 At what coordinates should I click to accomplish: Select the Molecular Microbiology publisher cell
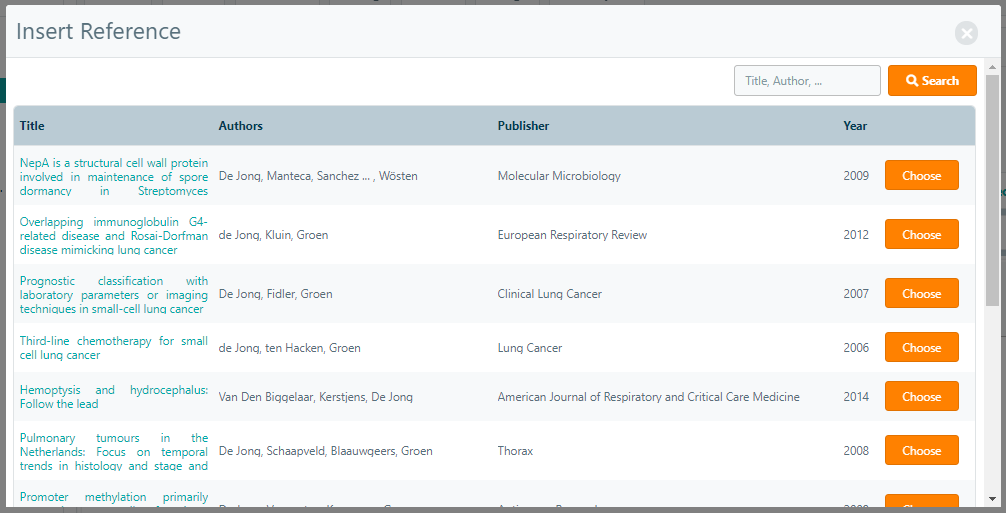tap(559, 176)
